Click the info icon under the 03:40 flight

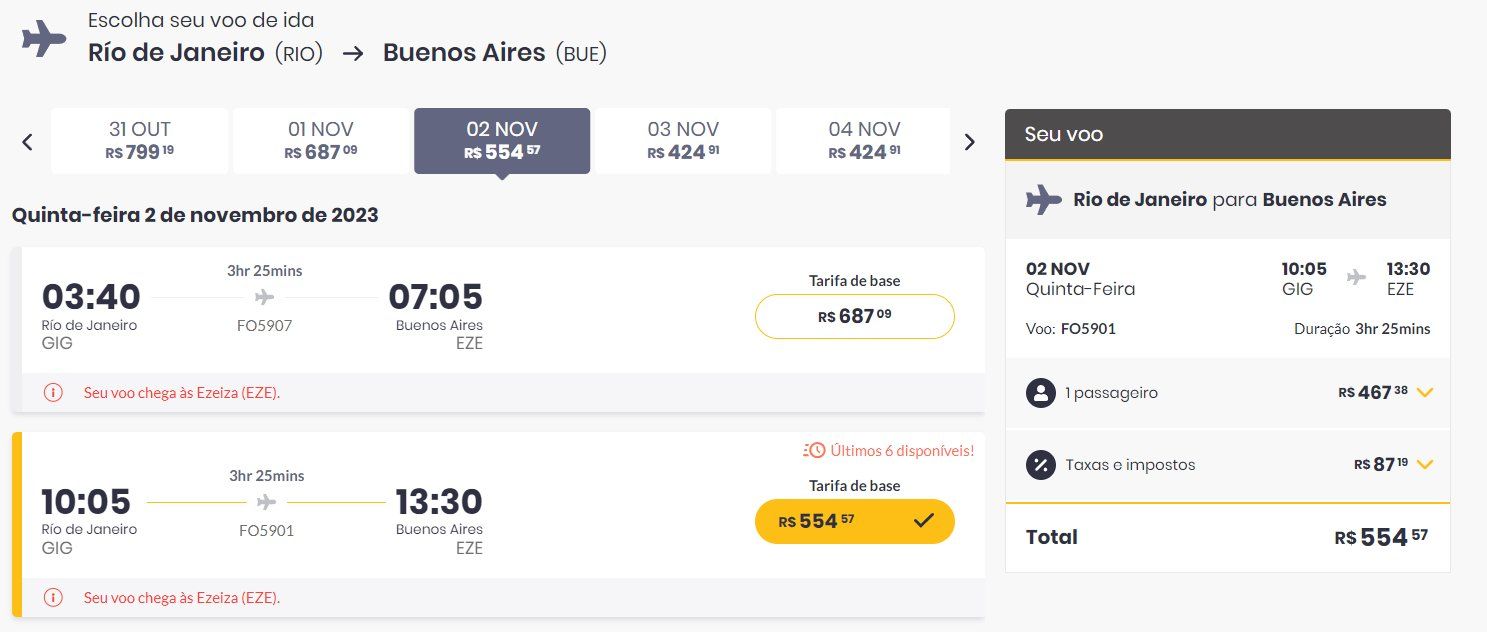coord(53,393)
